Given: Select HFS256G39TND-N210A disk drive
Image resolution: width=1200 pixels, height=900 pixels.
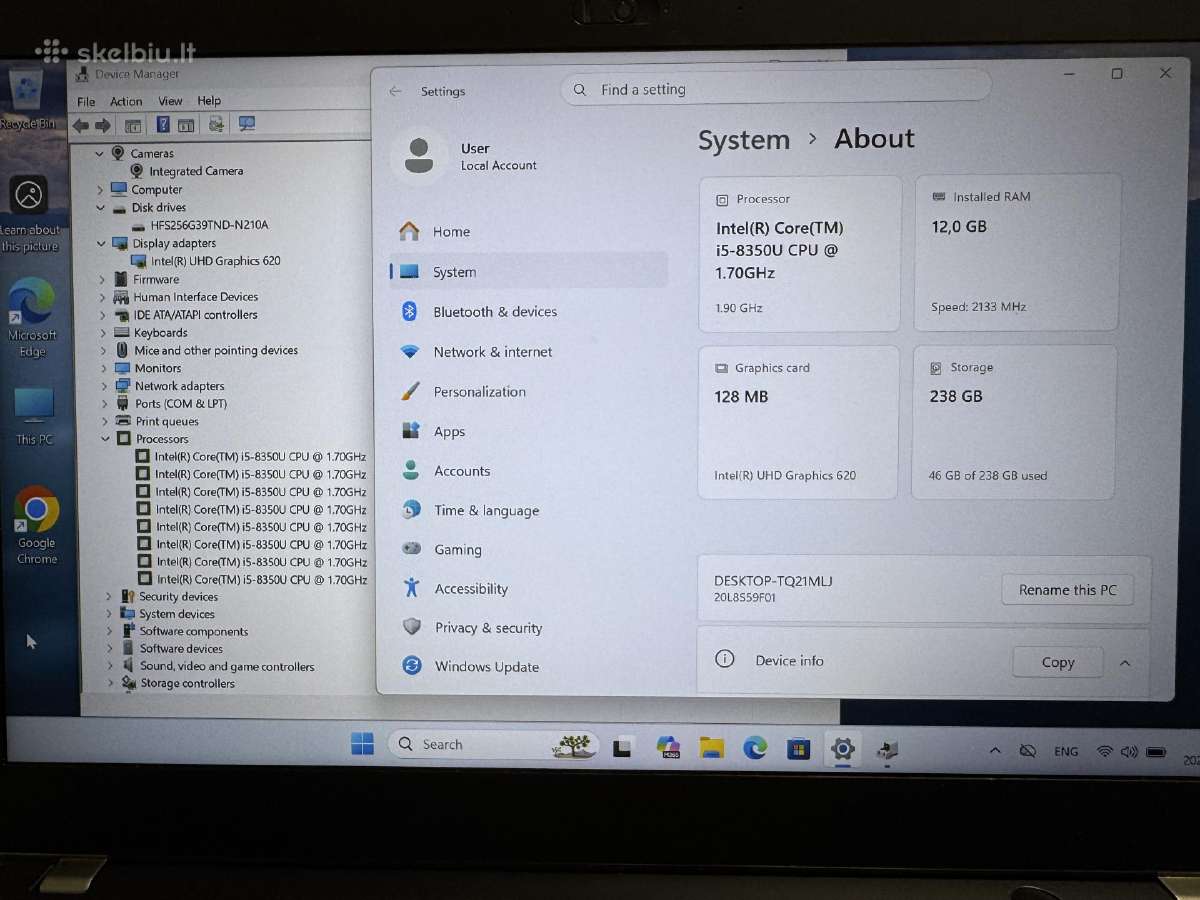Looking at the screenshot, I should point(209,225).
